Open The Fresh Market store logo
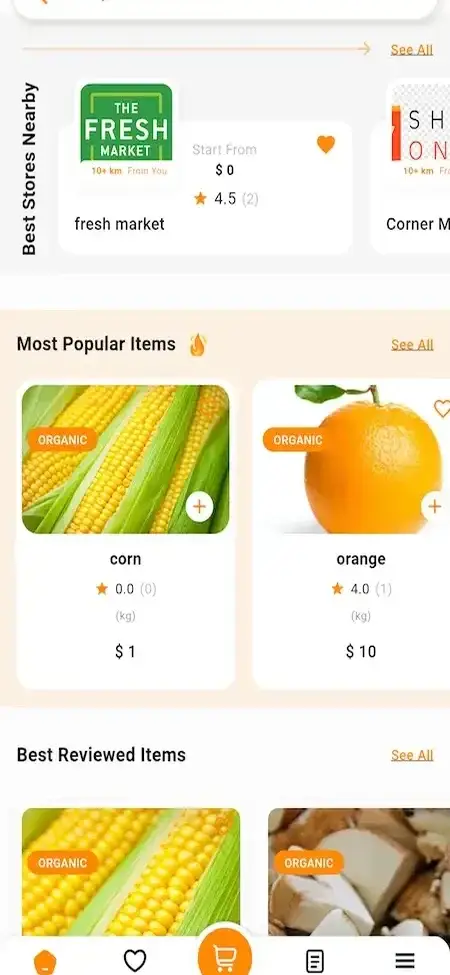450x975 pixels. tap(126, 123)
